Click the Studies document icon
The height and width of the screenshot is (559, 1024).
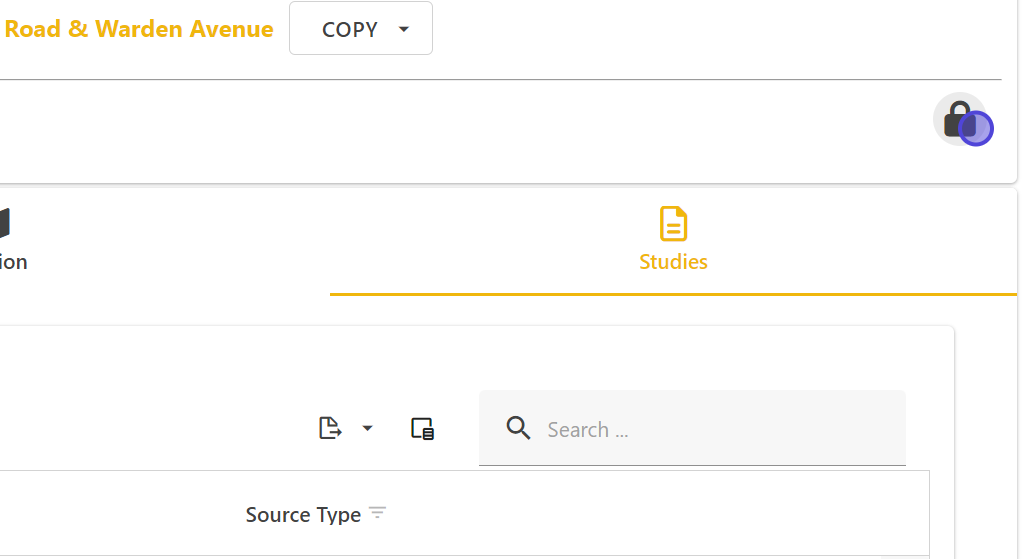673,223
